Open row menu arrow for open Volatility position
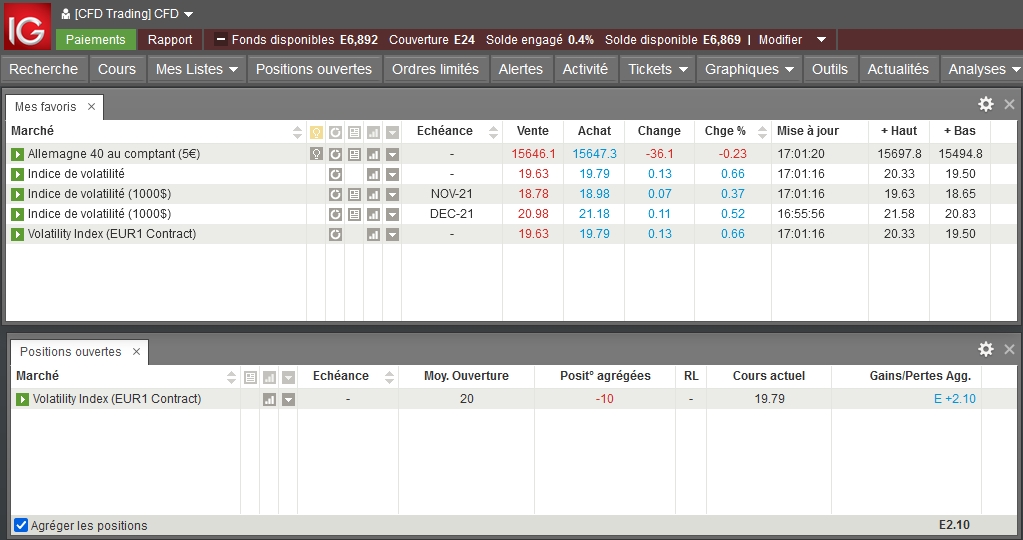This screenshot has height=540, width=1023. [x=288, y=399]
